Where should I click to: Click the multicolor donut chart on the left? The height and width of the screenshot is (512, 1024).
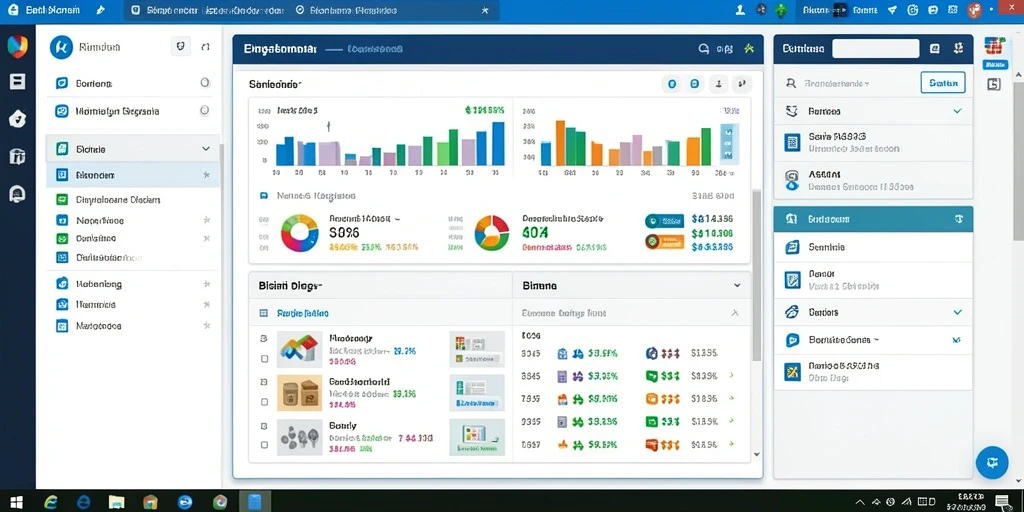(x=300, y=232)
